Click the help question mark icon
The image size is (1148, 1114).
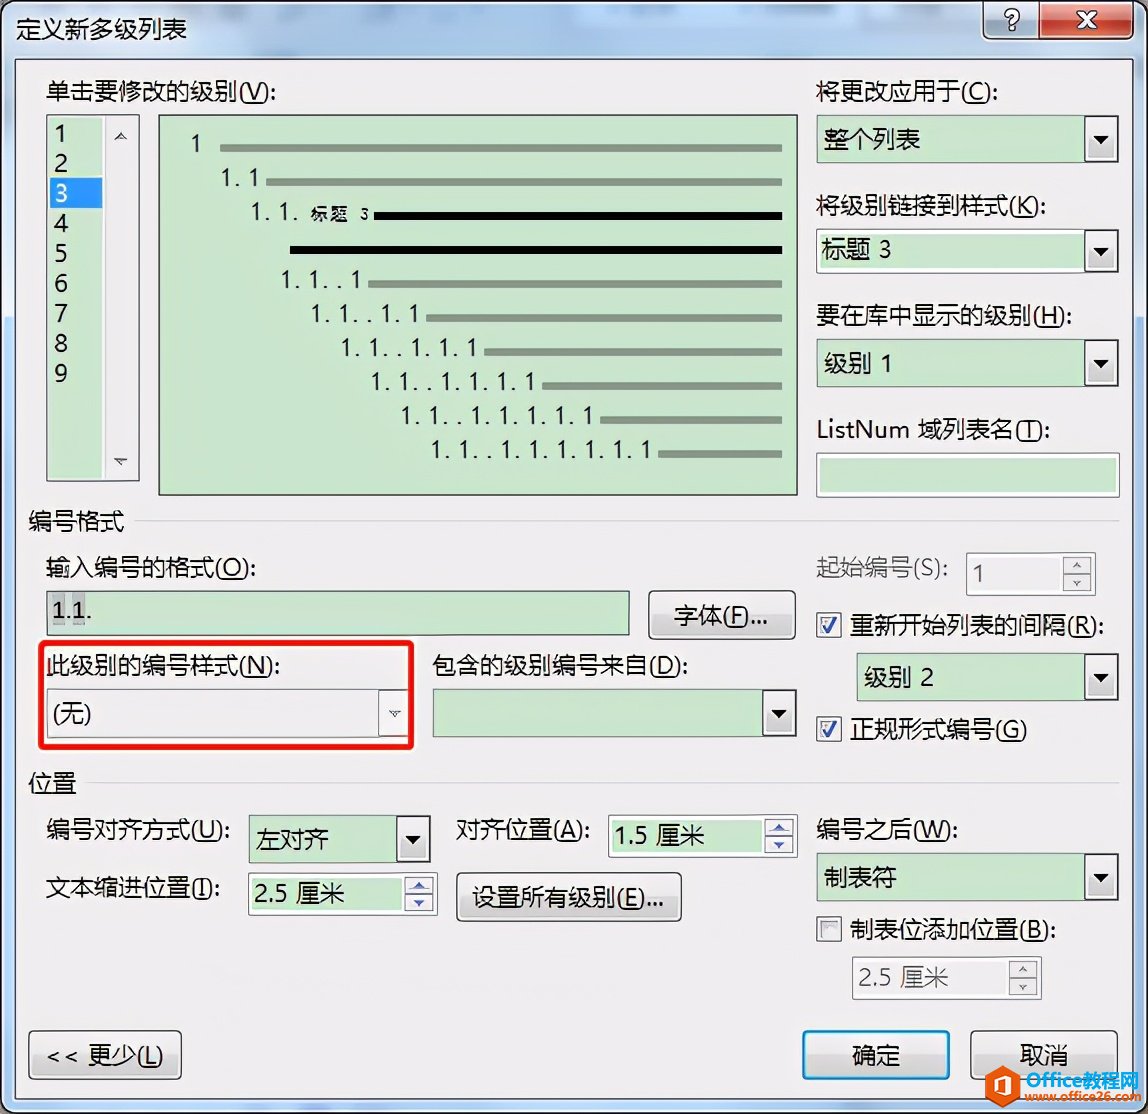1010,20
